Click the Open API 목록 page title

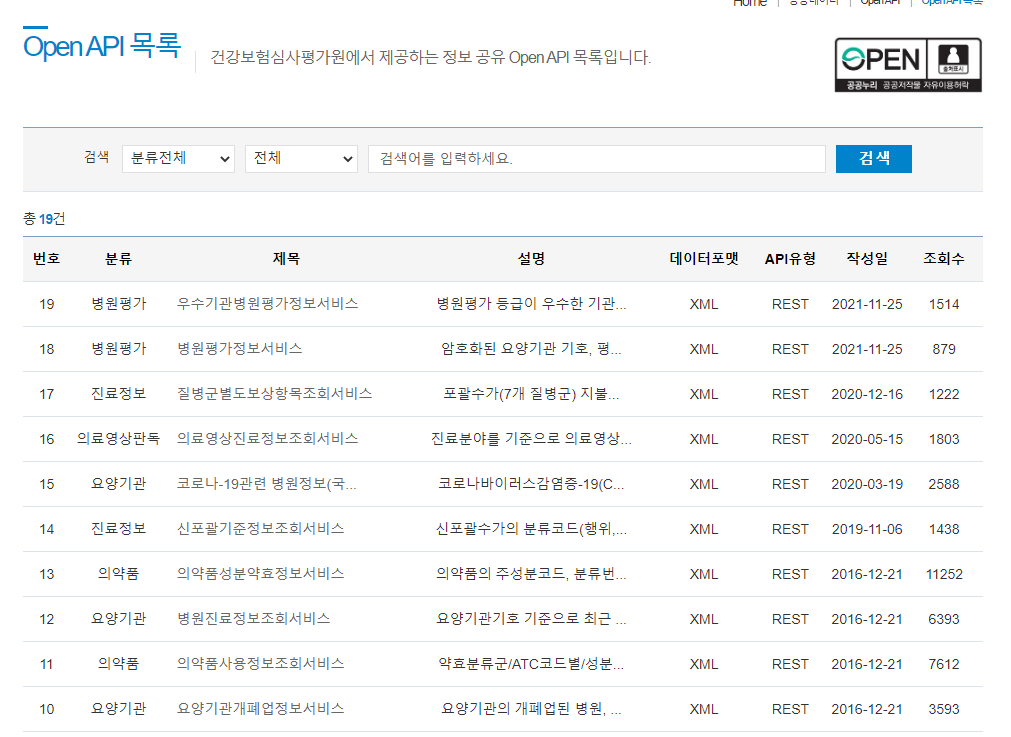coord(102,46)
